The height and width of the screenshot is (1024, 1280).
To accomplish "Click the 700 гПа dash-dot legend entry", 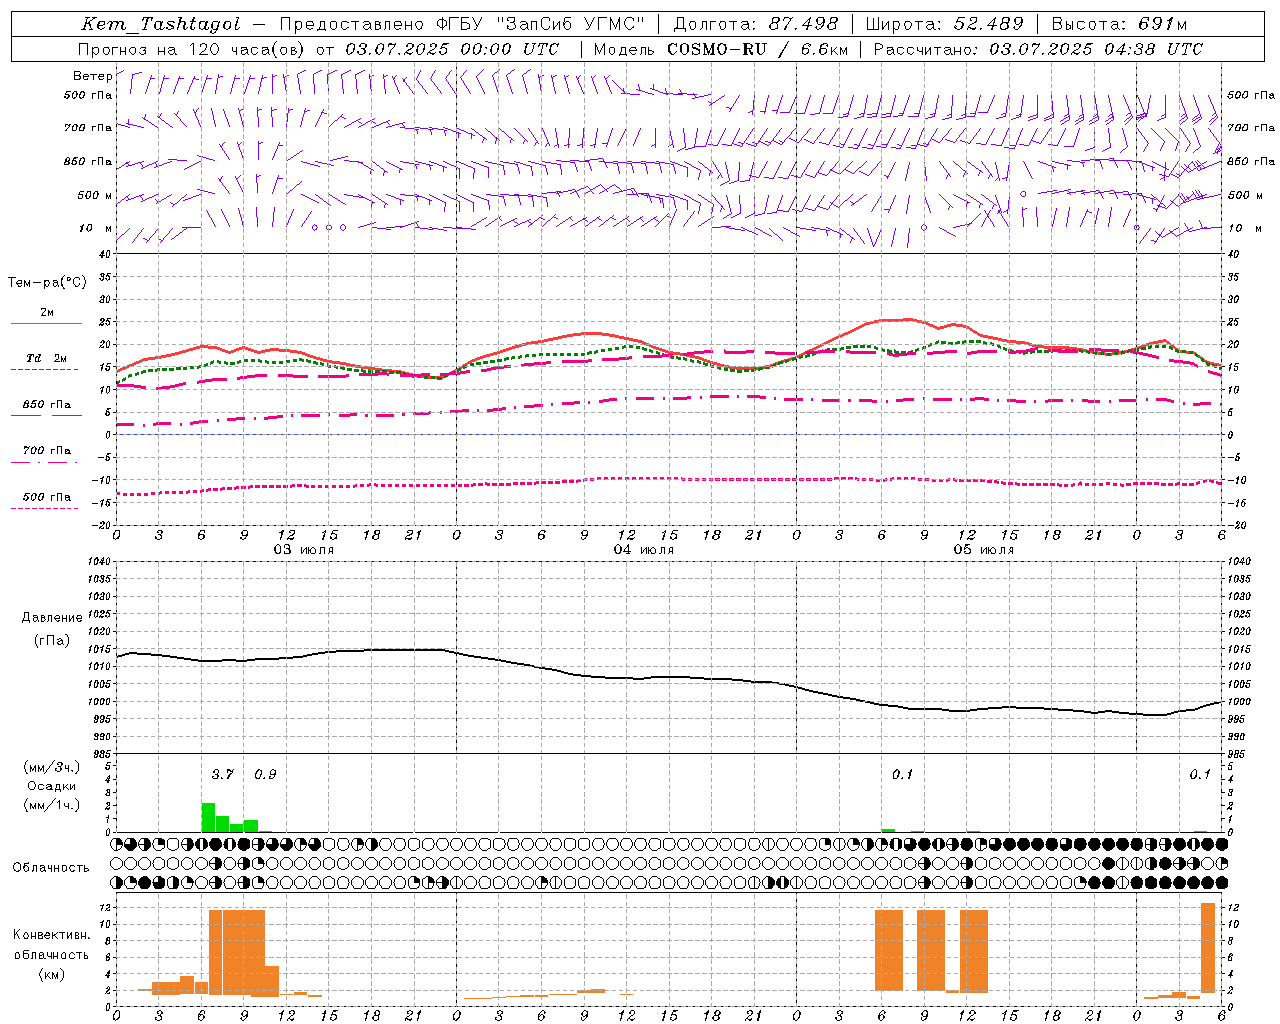I will coord(46,450).
